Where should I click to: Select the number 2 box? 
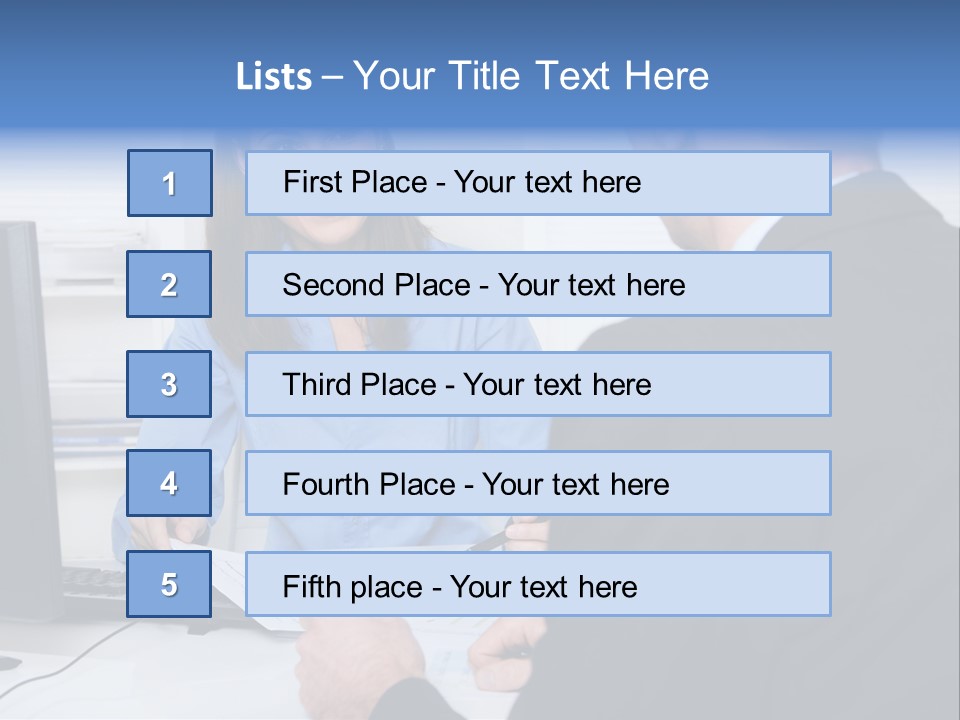[169, 284]
